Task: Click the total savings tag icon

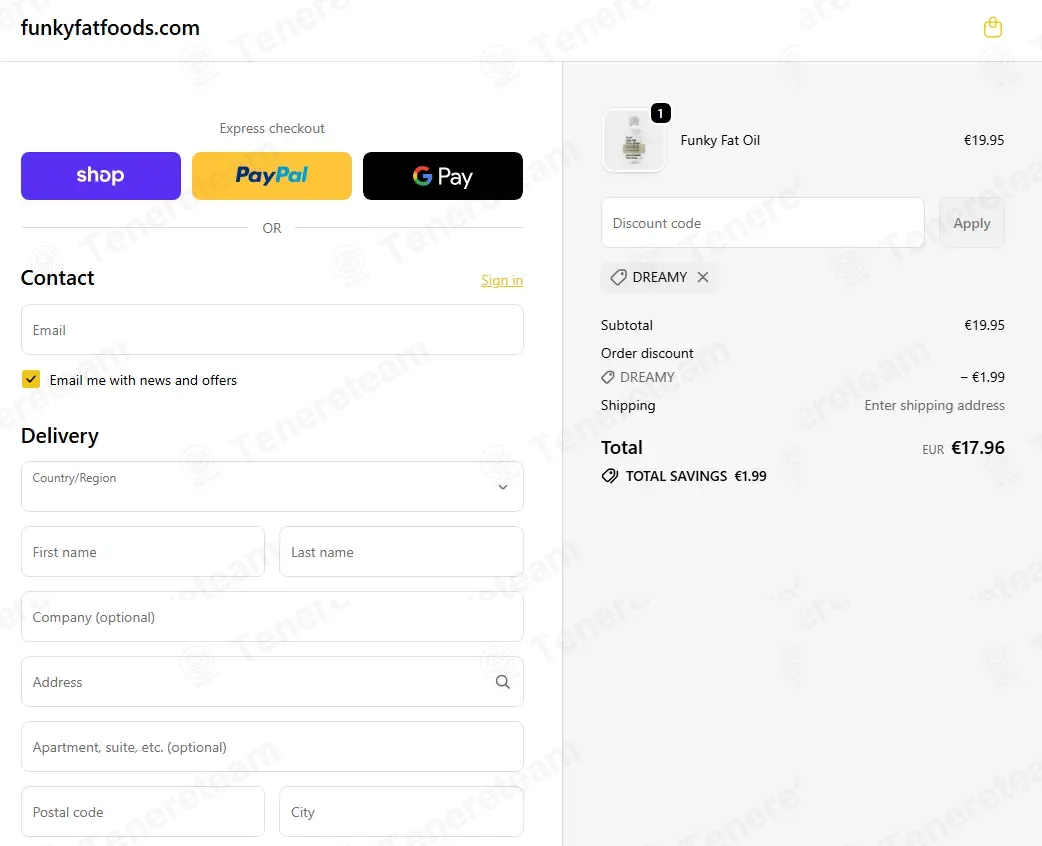Action: pos(609,476)
